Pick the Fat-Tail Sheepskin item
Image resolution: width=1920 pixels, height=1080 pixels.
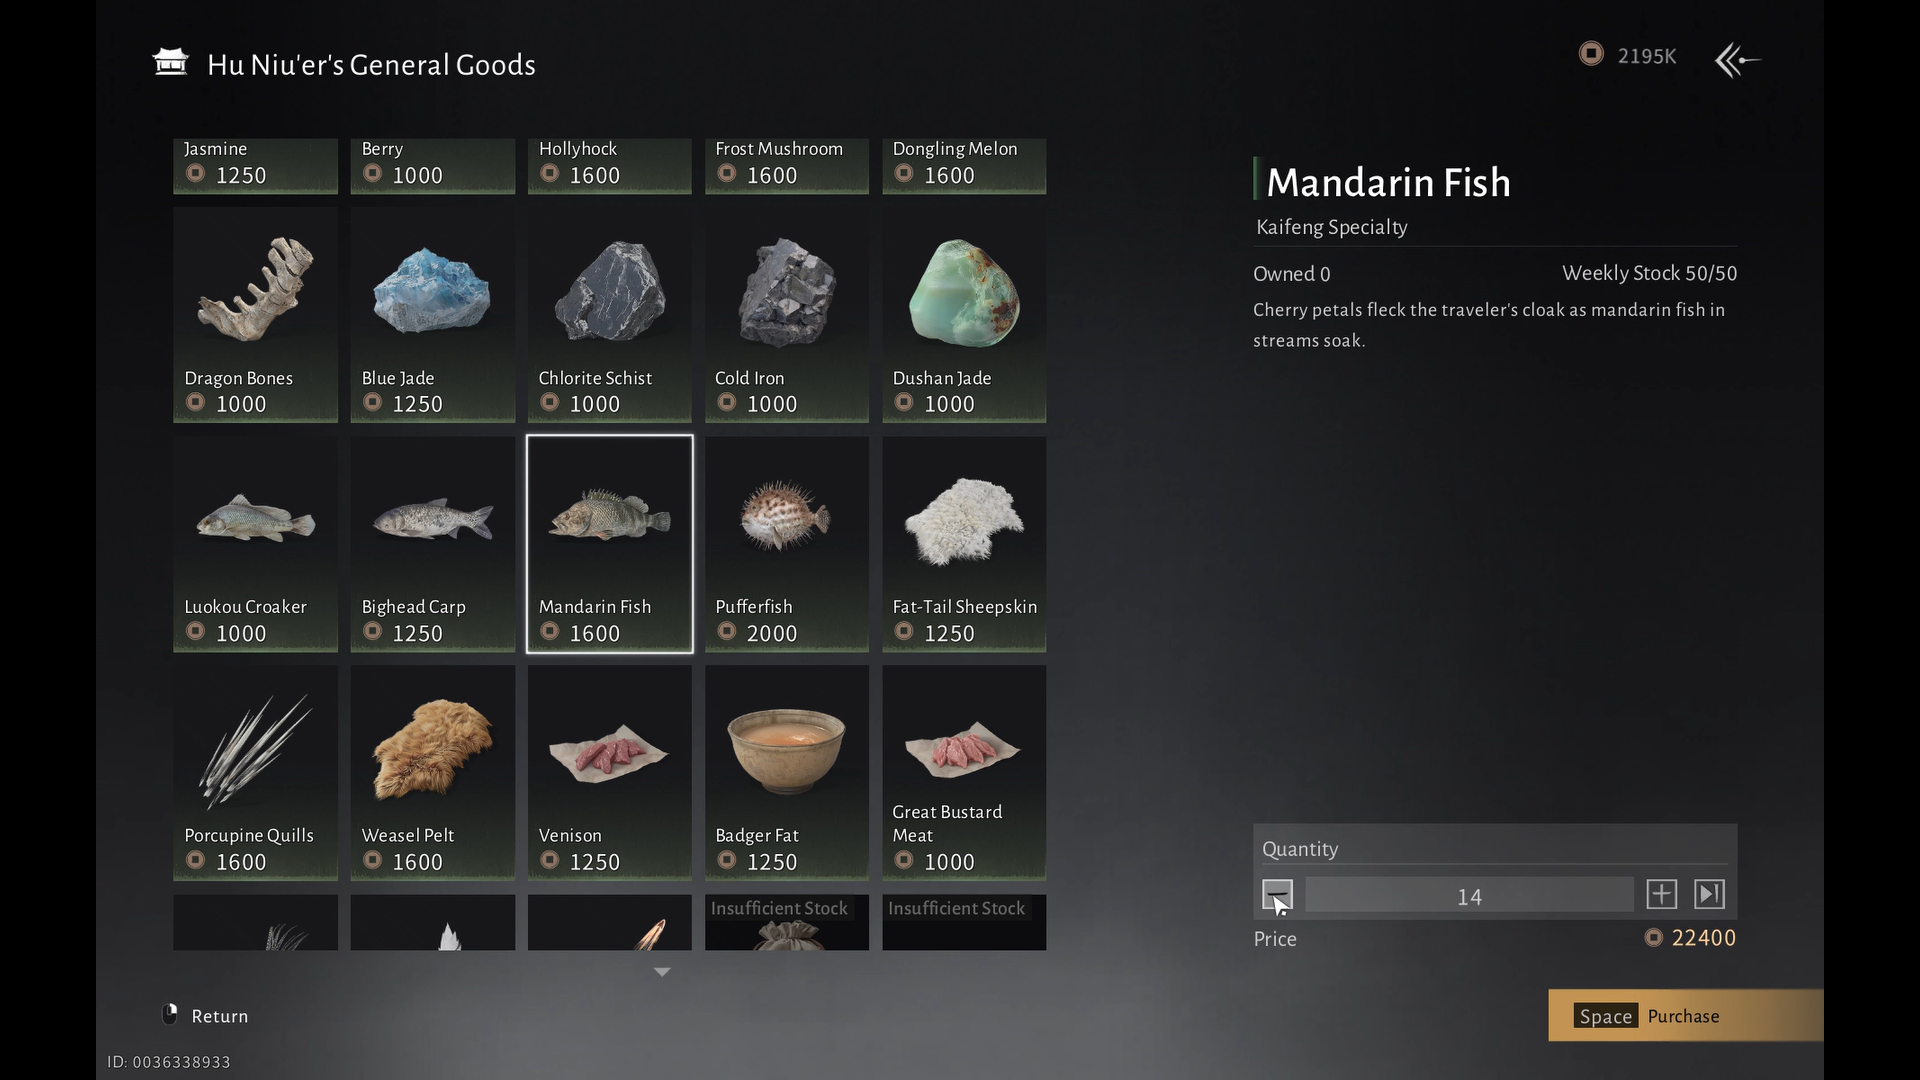click(963, 543)
